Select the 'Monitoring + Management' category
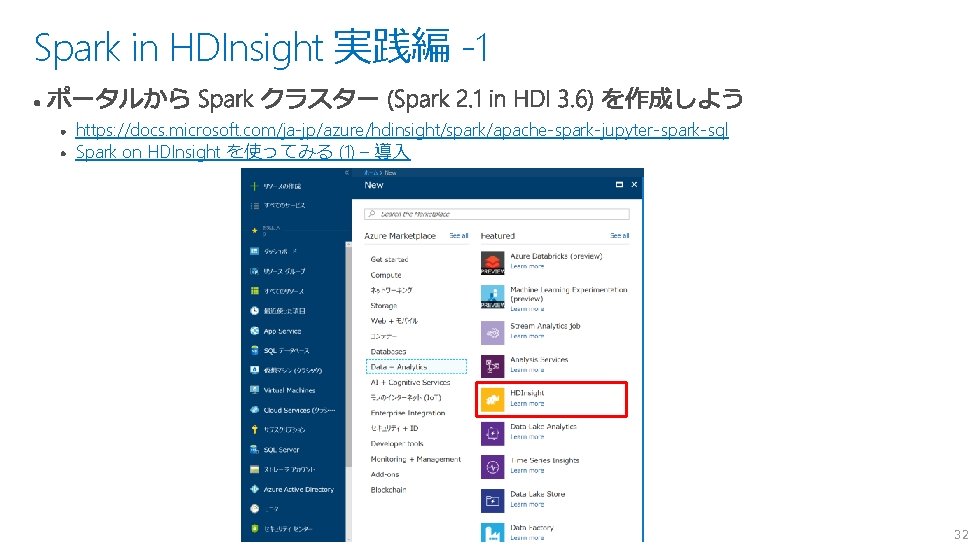The height and width of the screenshot is (551, 979). pyautogui.click(x=416, y=459)
